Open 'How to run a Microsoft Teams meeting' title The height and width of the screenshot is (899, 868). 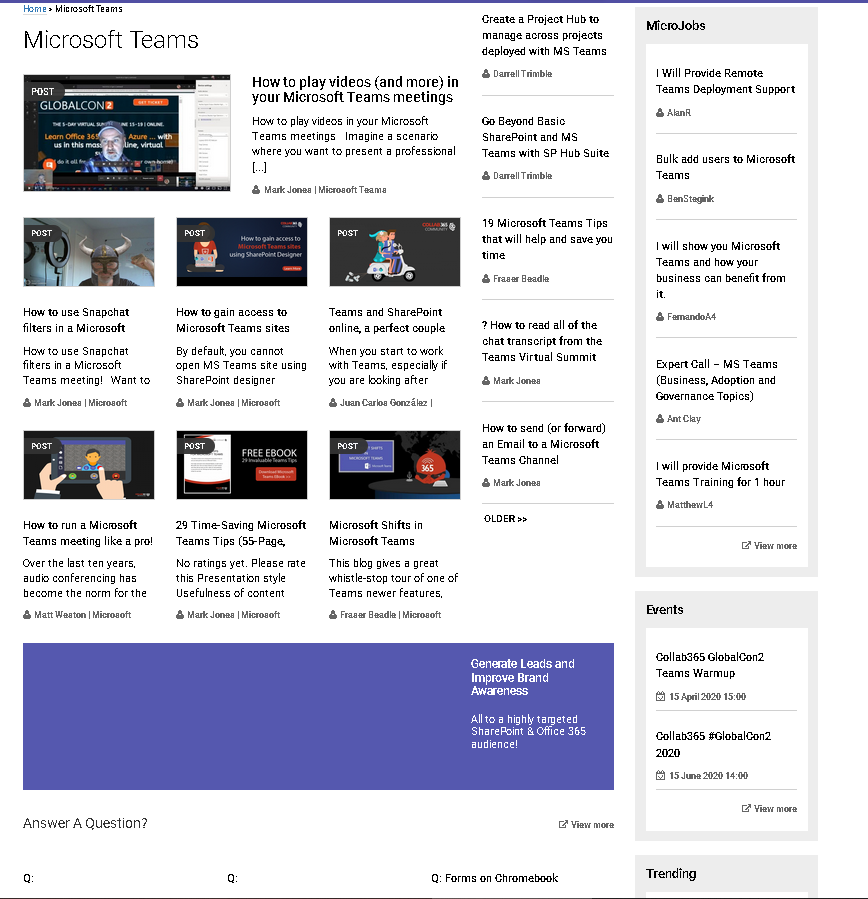tap(88, 533)
